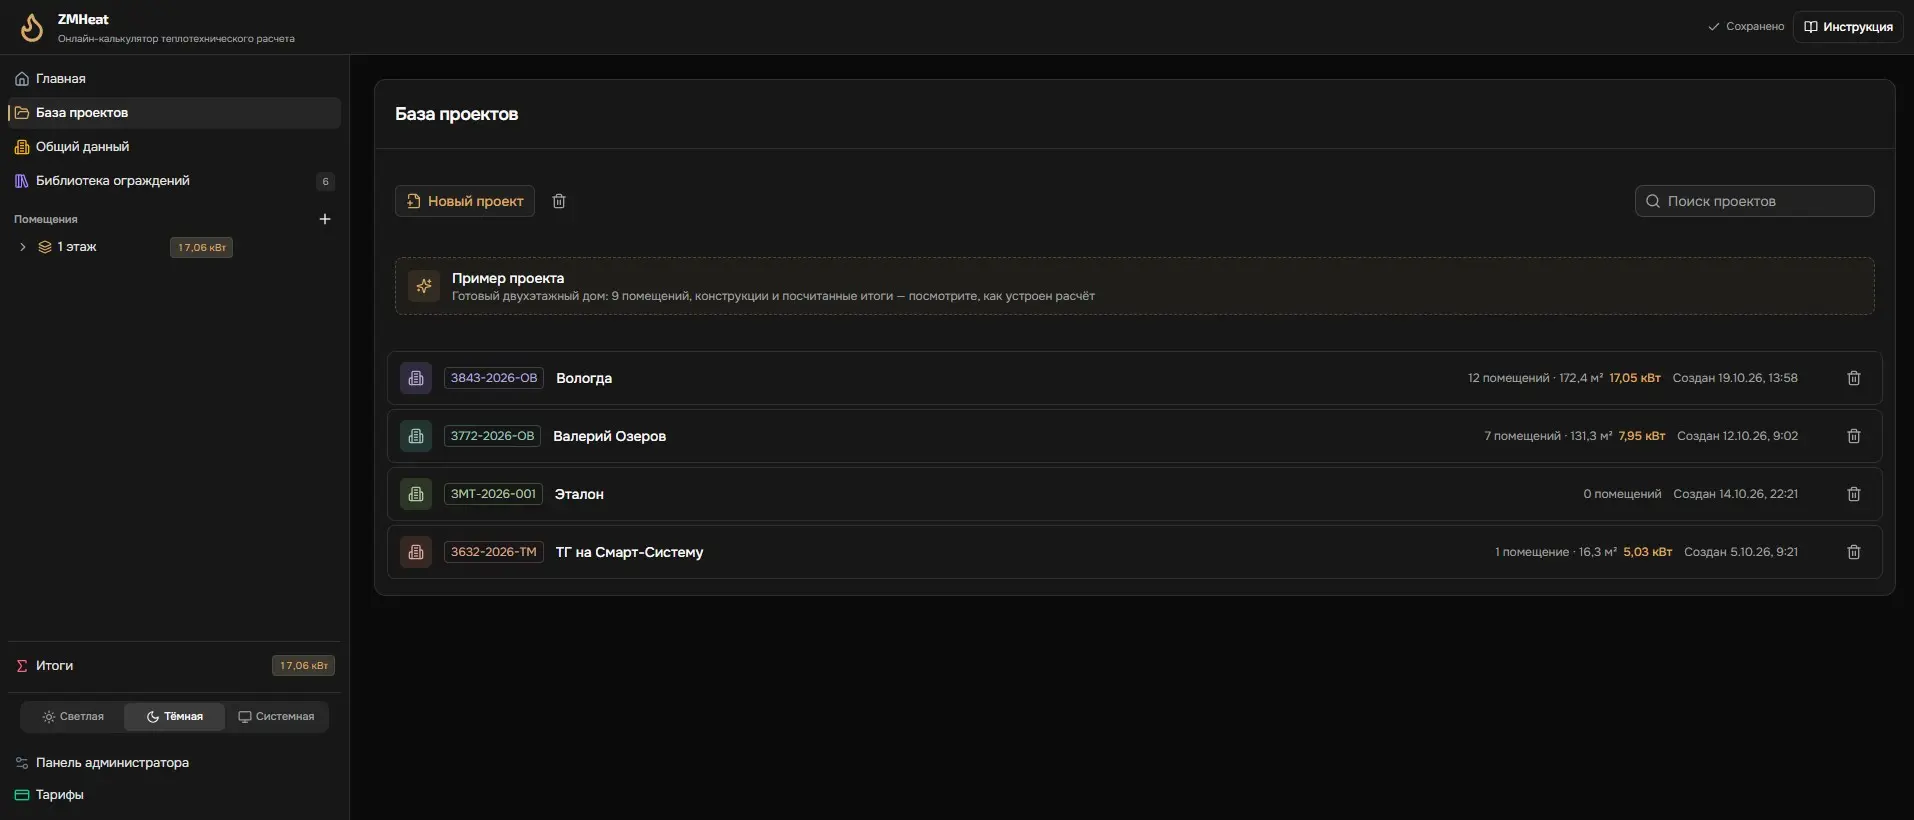Open Общий данный section

pos(174,147)
